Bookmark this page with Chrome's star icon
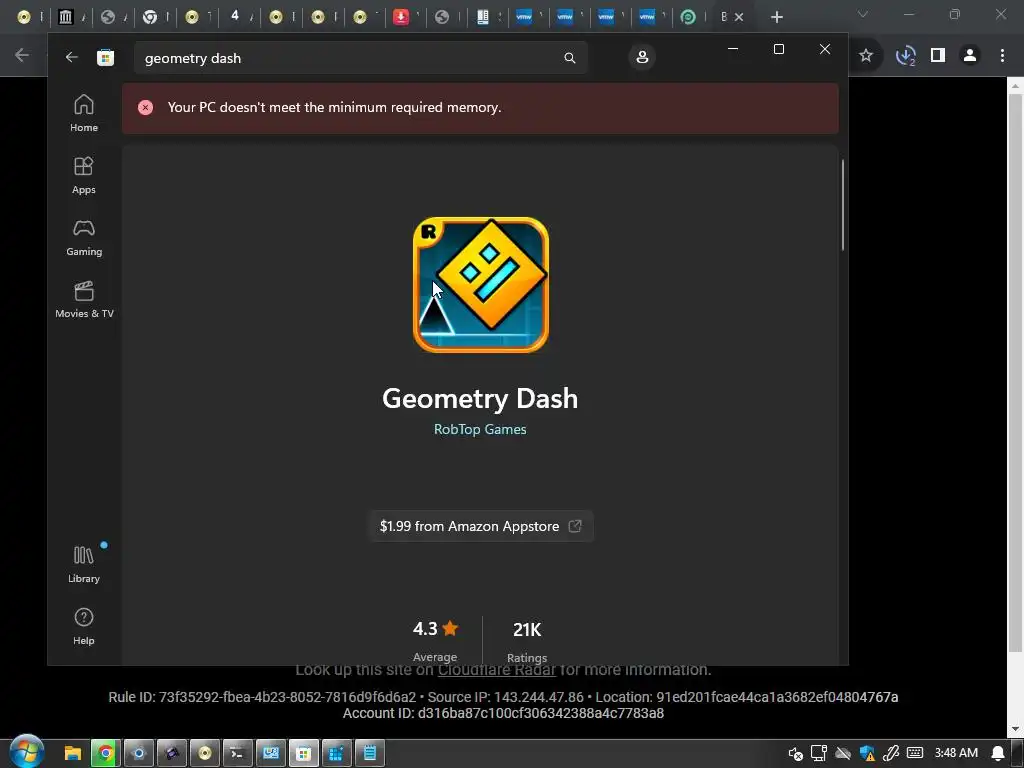 pos(866,56)
